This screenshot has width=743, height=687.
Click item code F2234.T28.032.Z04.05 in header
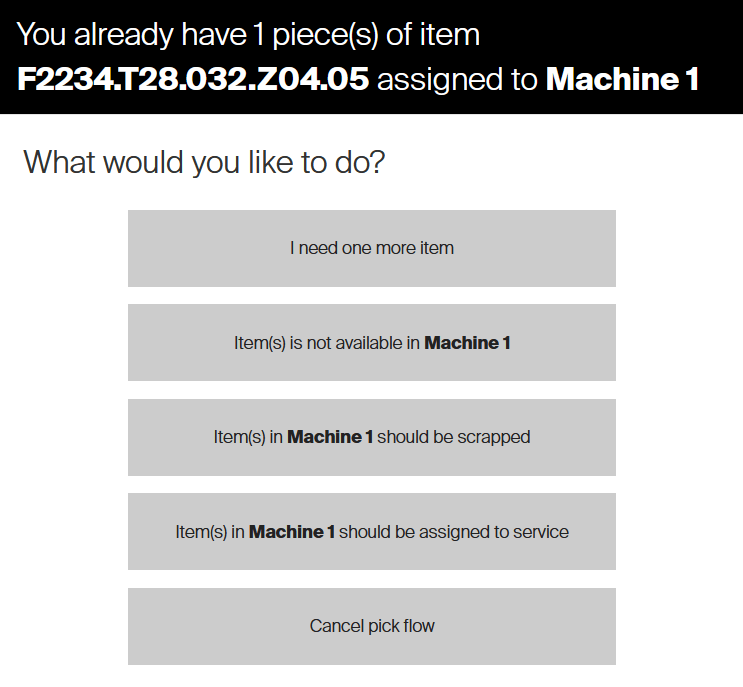pos(193,80)
